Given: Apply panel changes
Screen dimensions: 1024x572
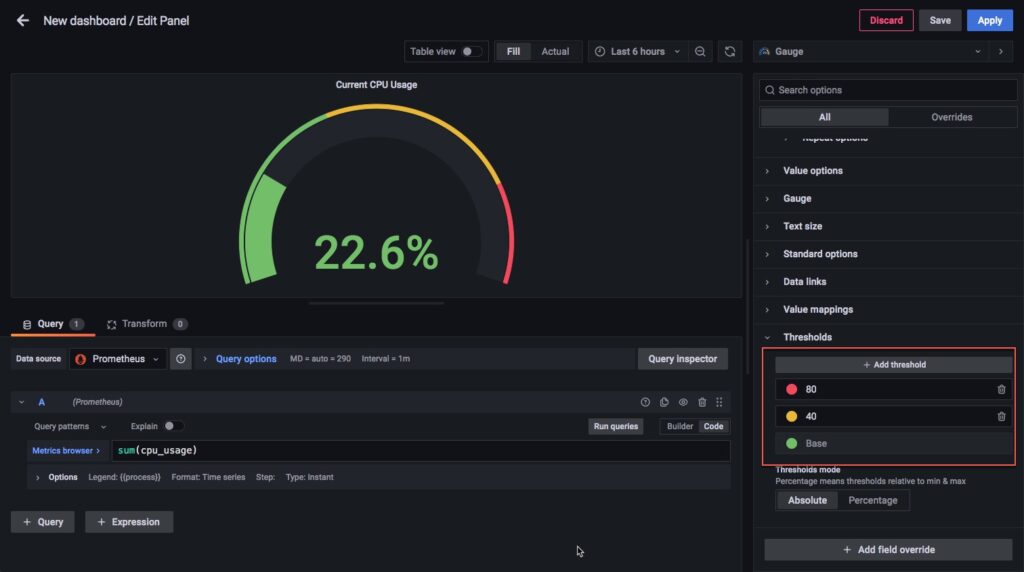Looking at the screenshot, I should (x=989, y=20).
